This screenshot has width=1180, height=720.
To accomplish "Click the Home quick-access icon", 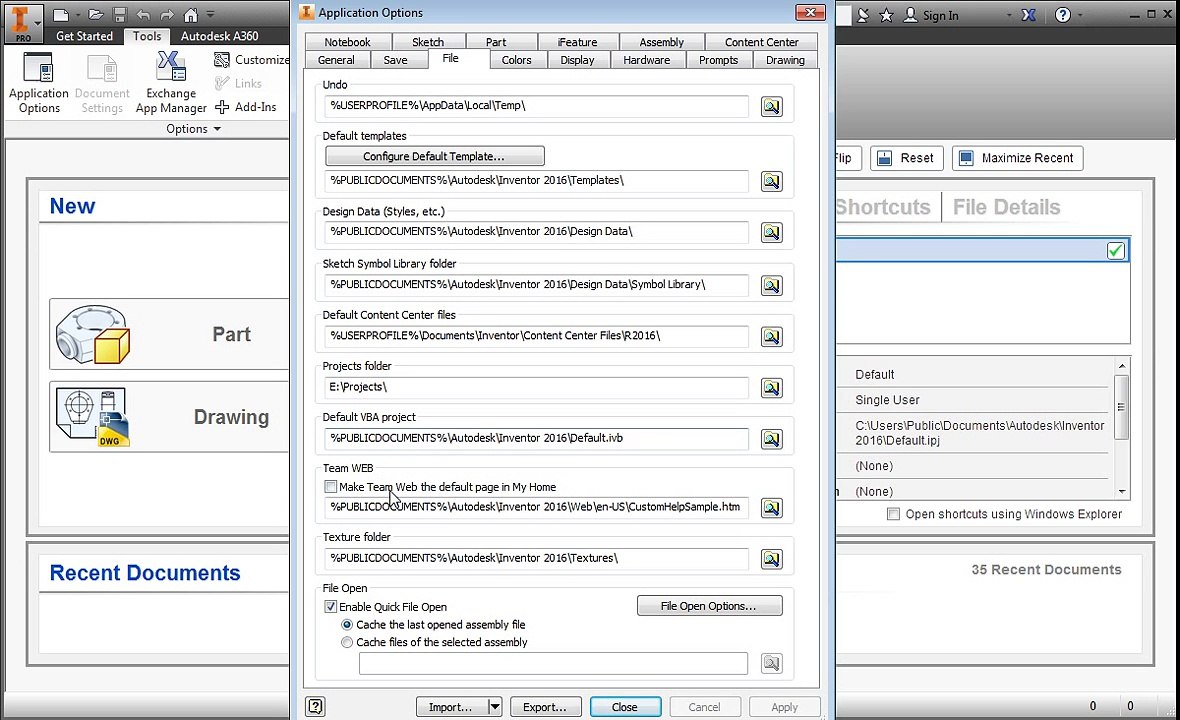I will click(x=190, y=14).
